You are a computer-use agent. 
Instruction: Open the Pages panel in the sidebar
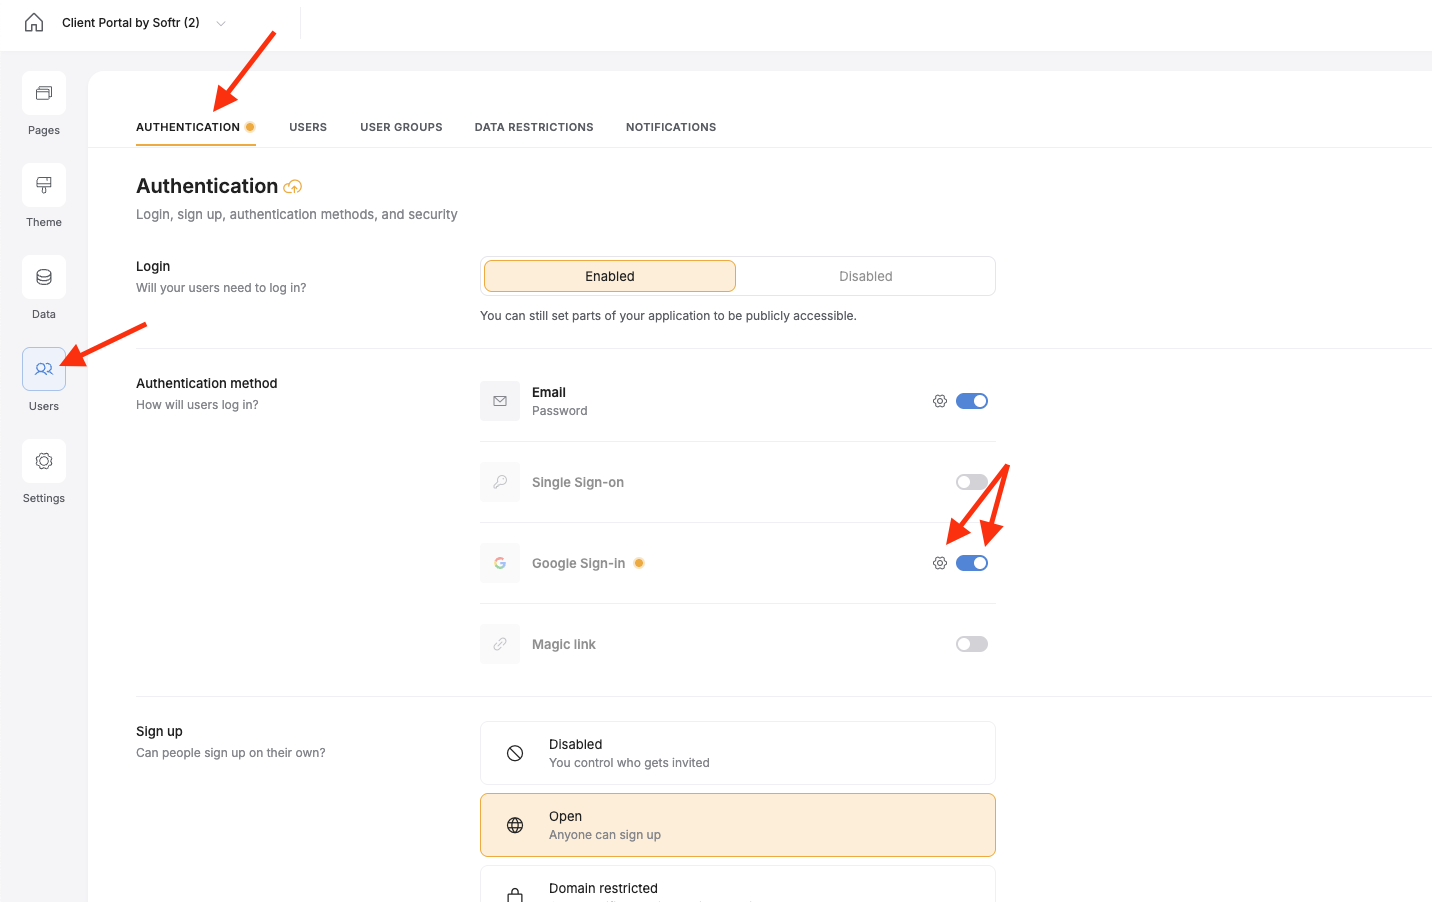[x=43, y=92]
